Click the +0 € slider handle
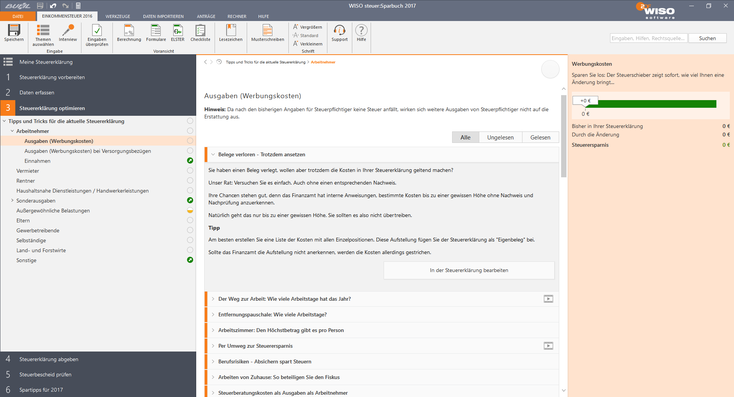 (x=585, y=101)
